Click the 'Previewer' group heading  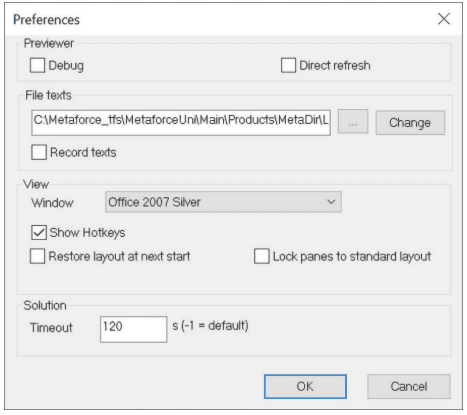(49, 43)
